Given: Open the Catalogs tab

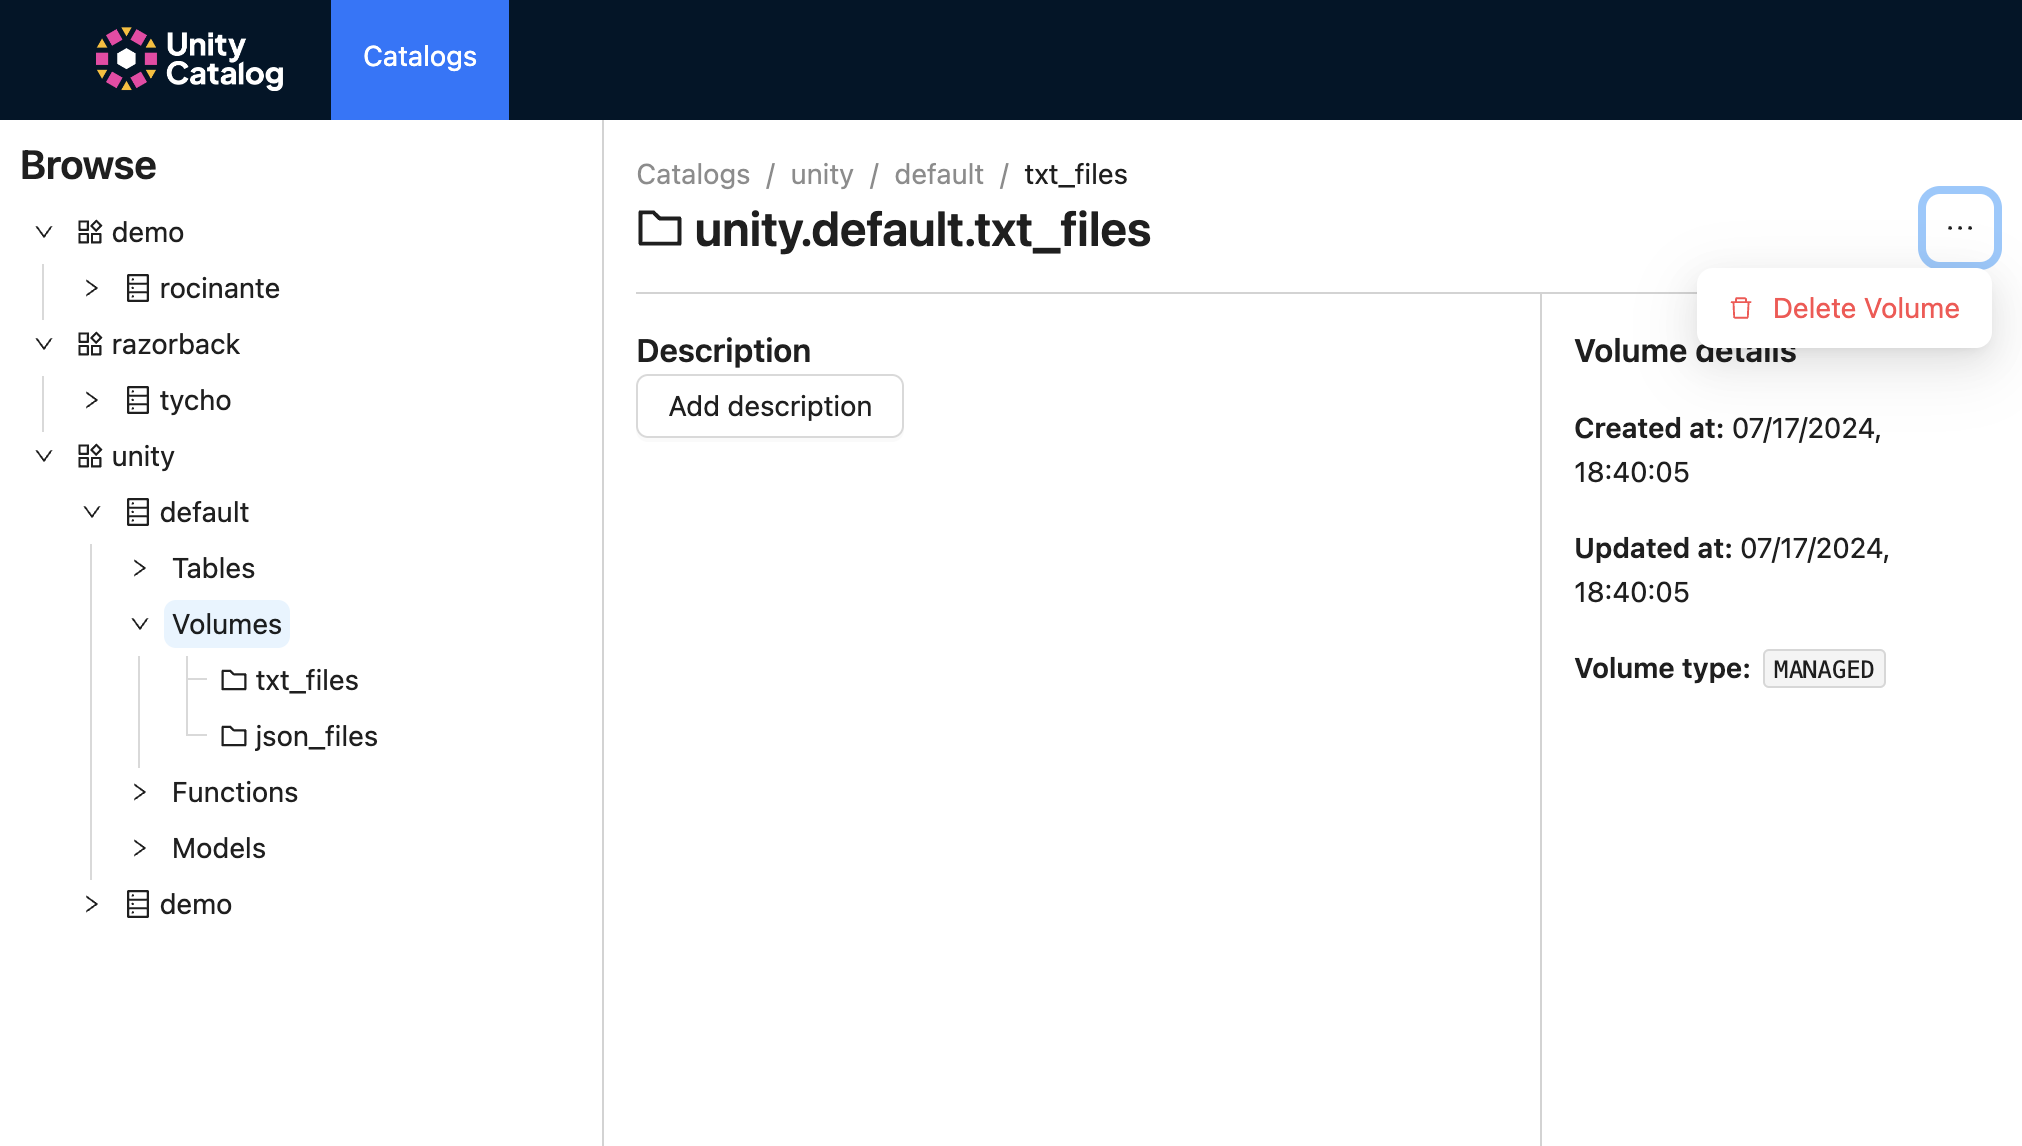Looking at the screenshot, I should [420, 59].
